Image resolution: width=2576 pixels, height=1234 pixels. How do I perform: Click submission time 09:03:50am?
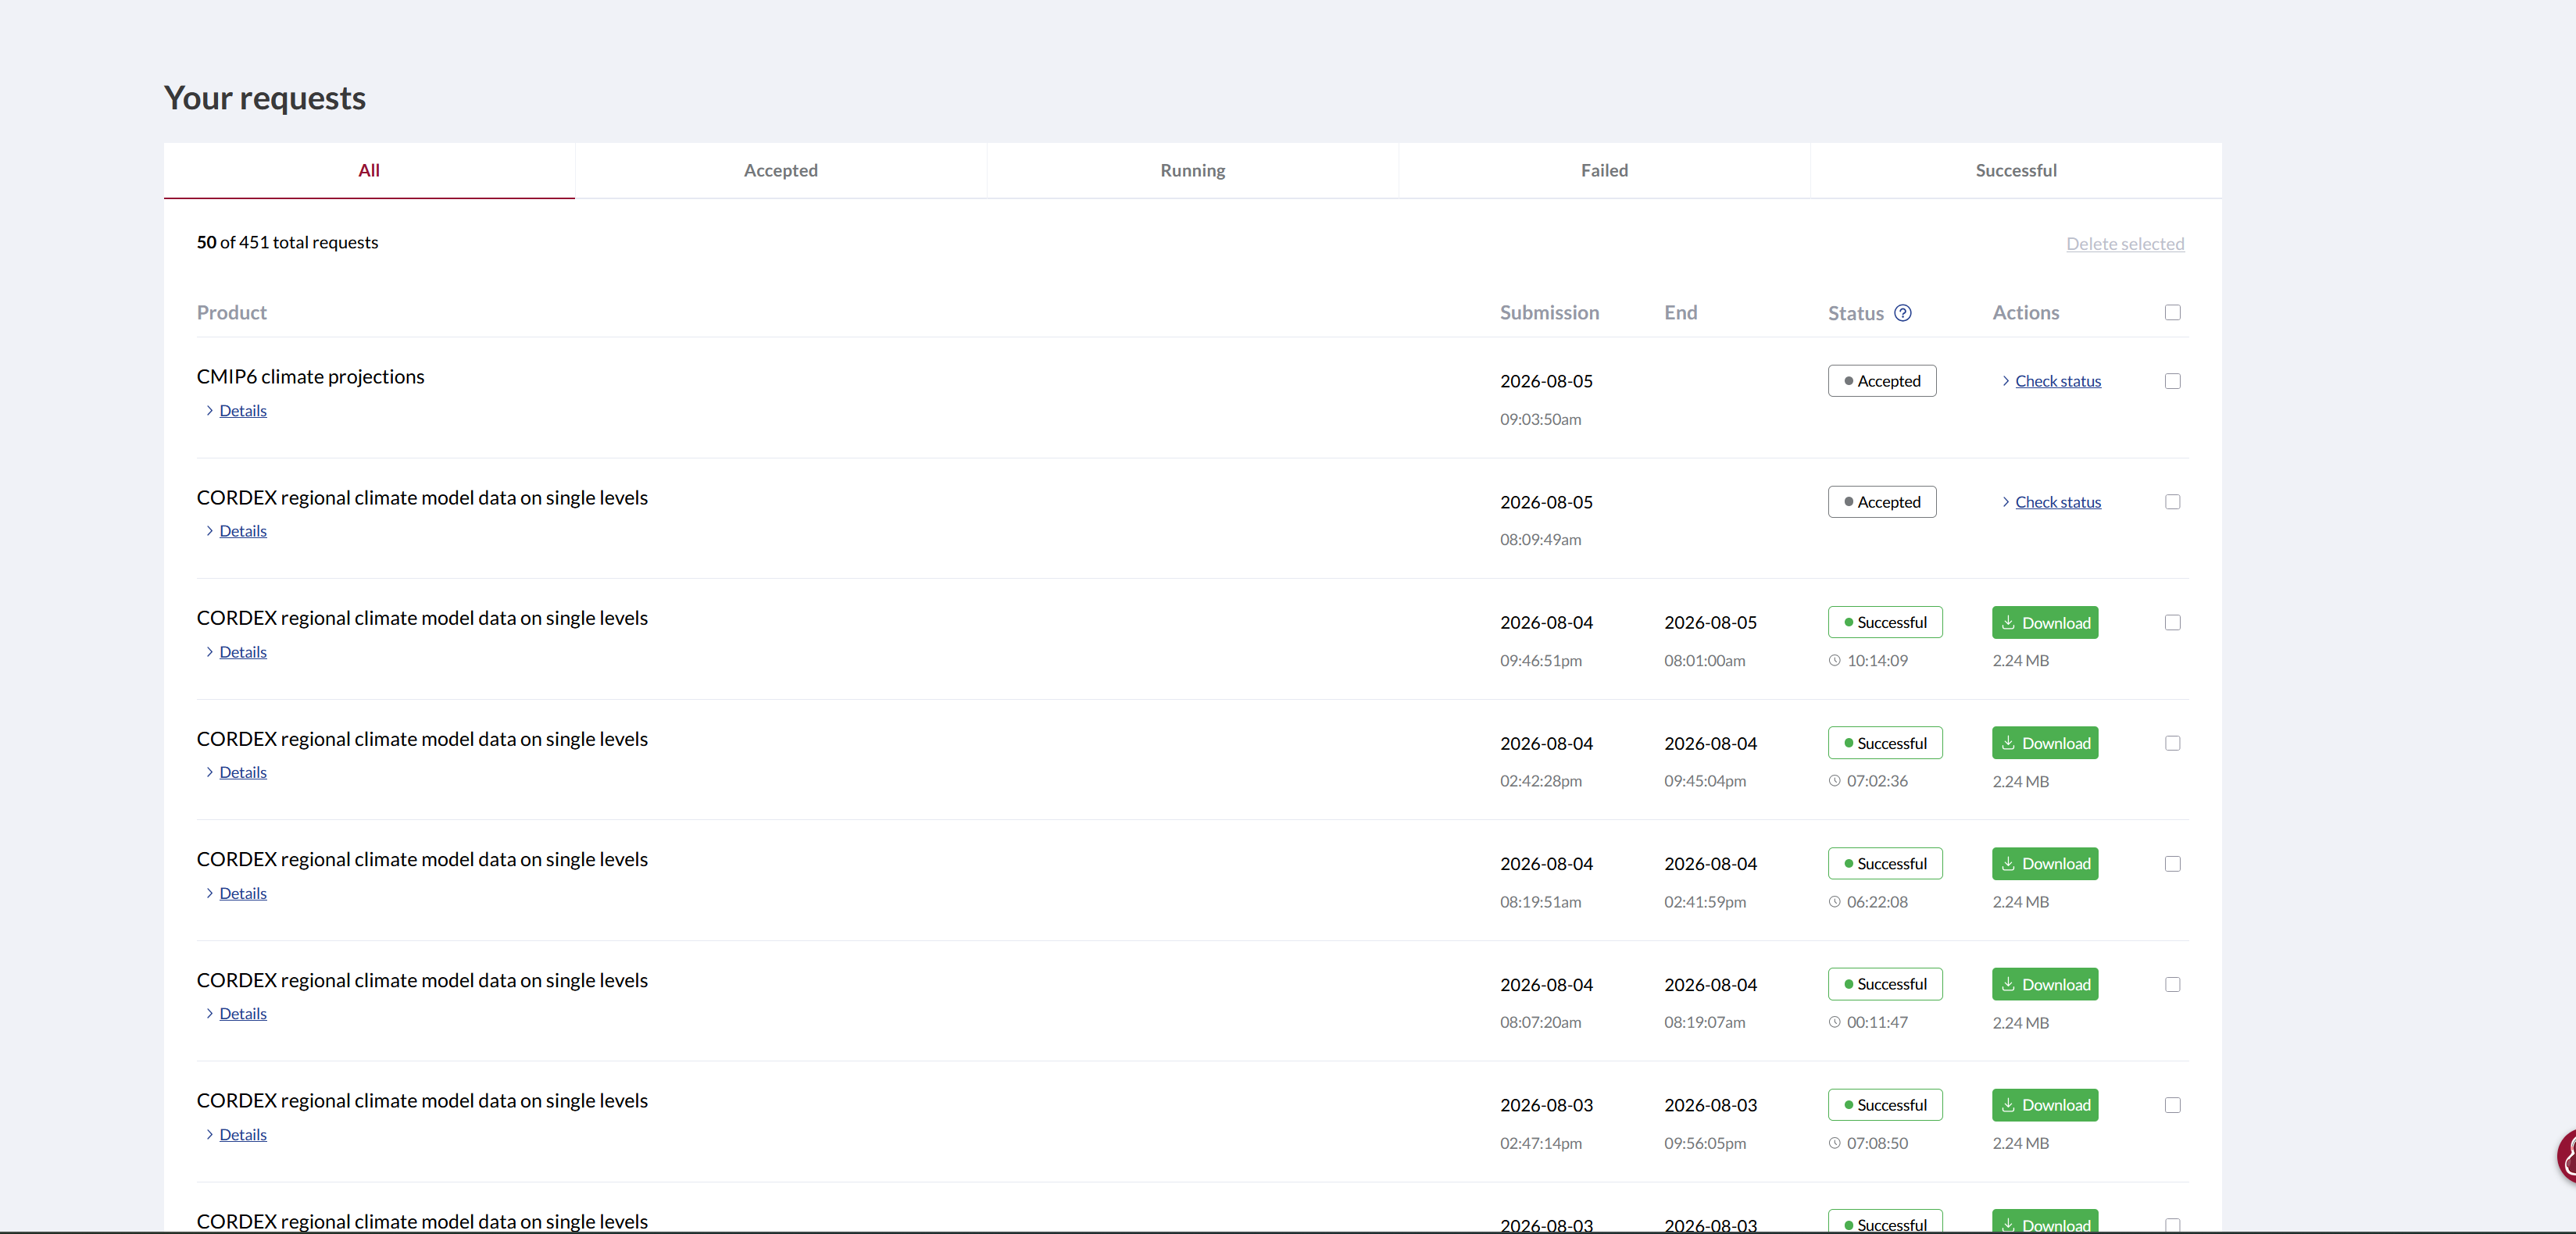click(1540, 419)
